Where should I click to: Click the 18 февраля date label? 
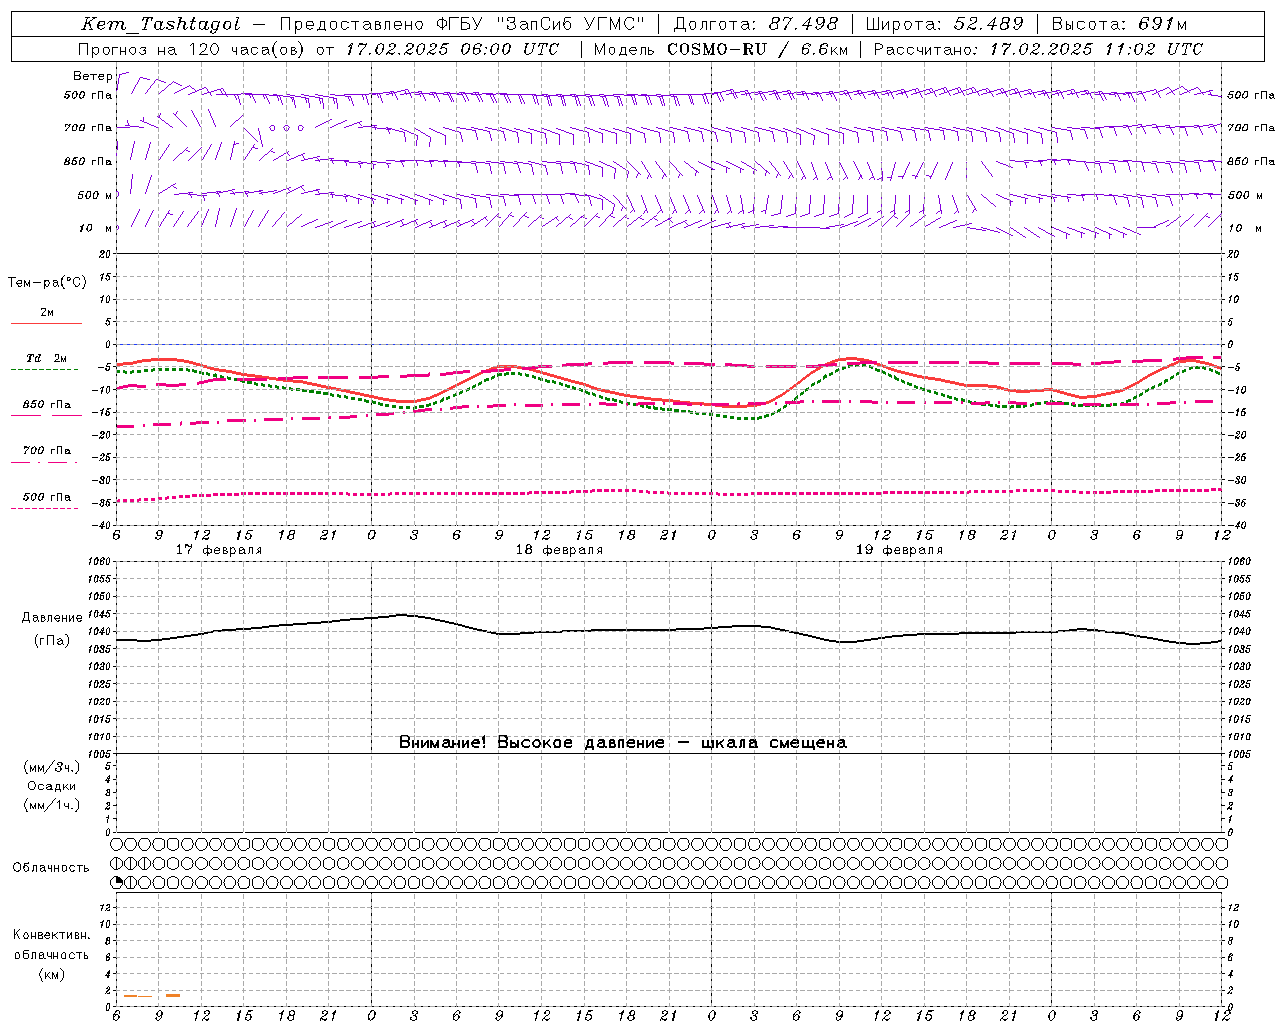(x=559, y=550)
